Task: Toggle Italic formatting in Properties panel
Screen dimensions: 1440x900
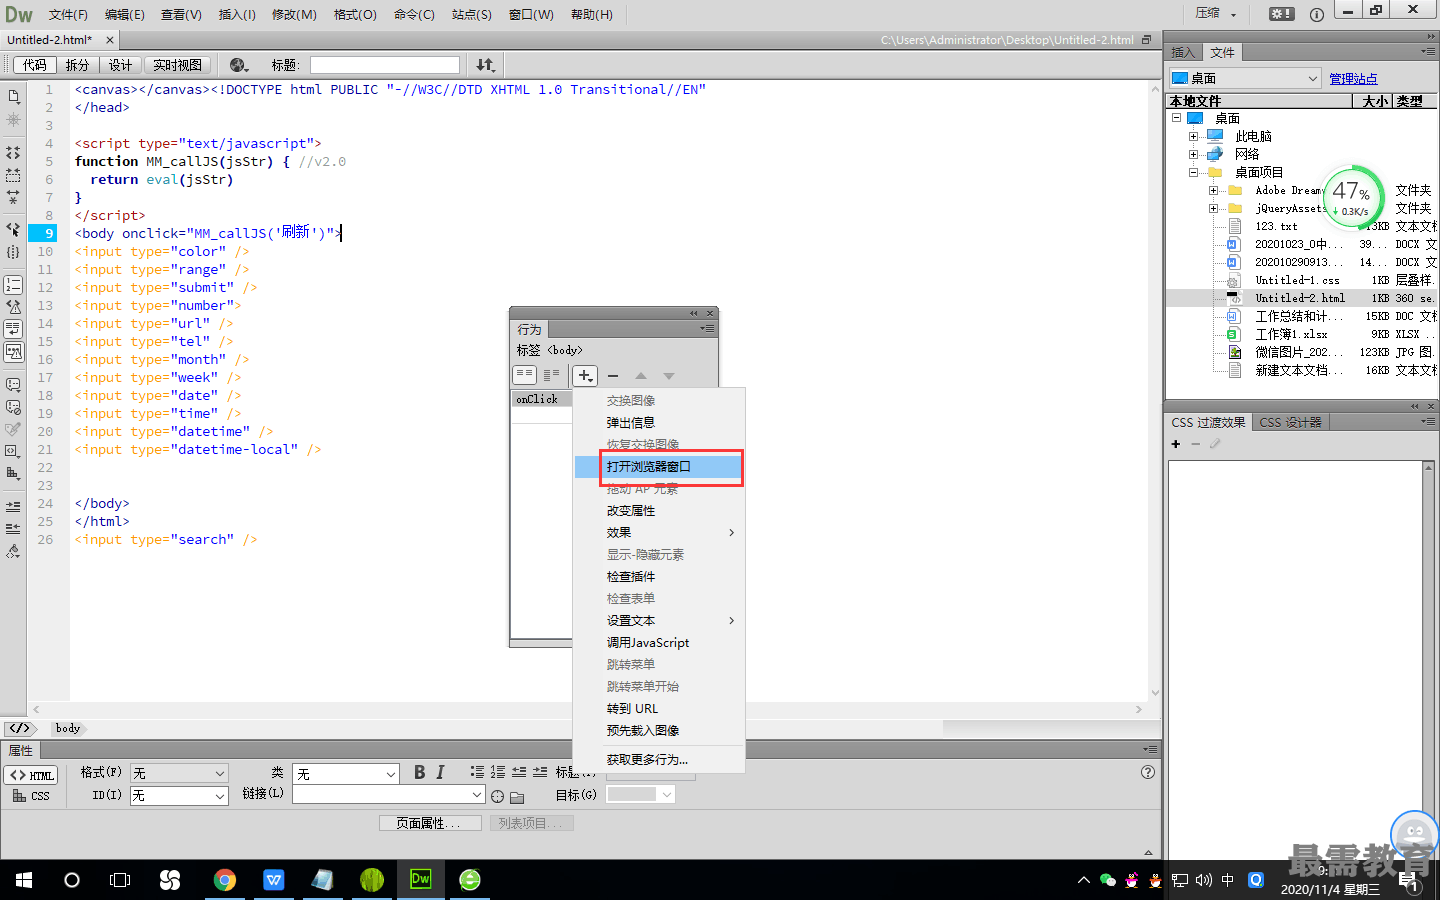Action: click(440, 772)
